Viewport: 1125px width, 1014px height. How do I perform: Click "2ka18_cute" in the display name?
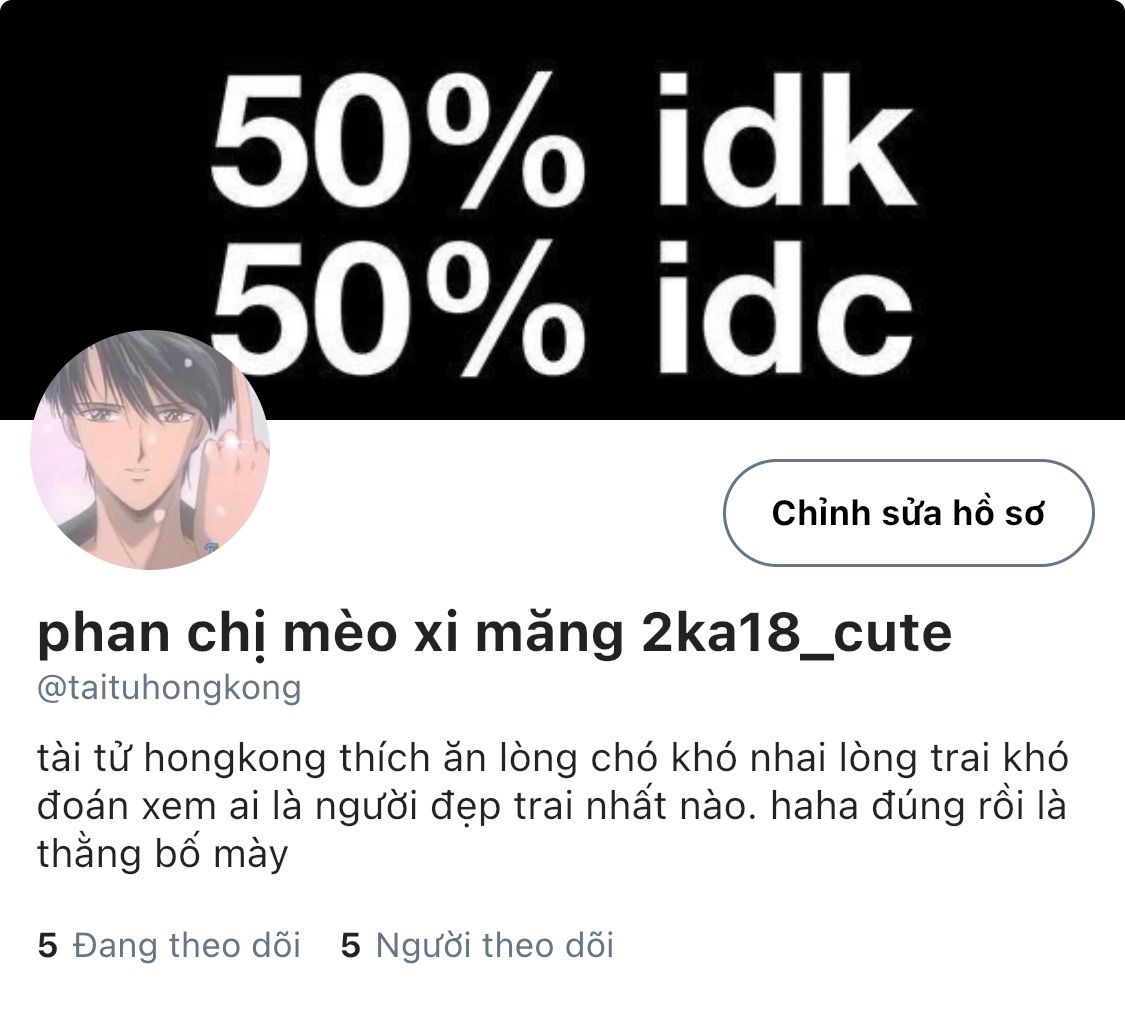(796, 634)
